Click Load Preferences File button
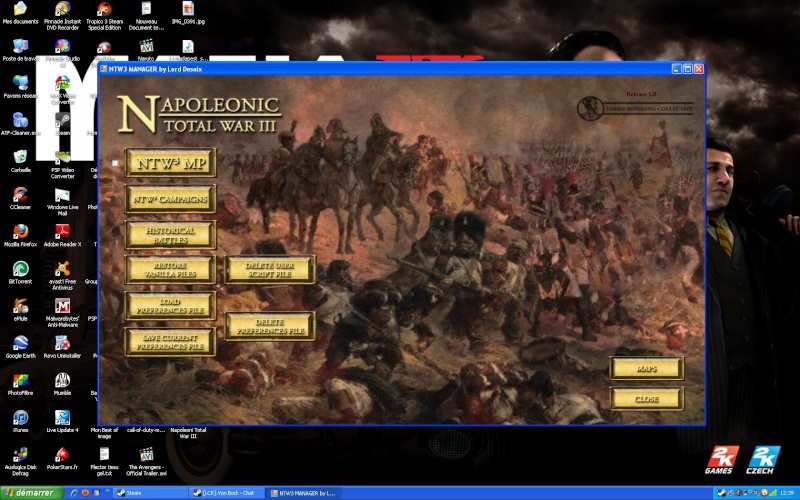This screenshot has height=500, width=800. click(x=170, y=306)
